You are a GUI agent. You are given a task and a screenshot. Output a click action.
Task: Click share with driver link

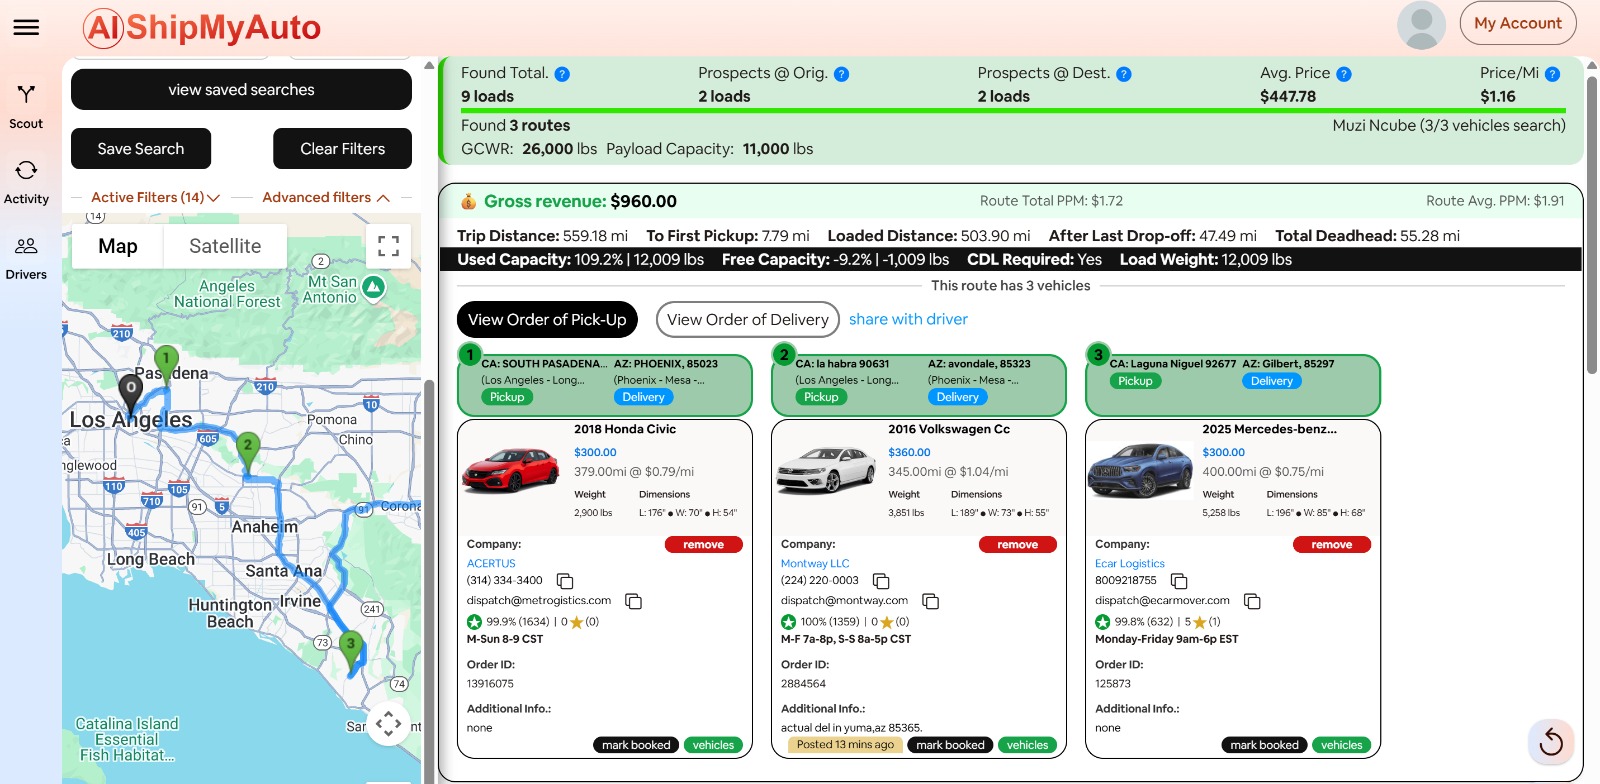click(908, 319)
